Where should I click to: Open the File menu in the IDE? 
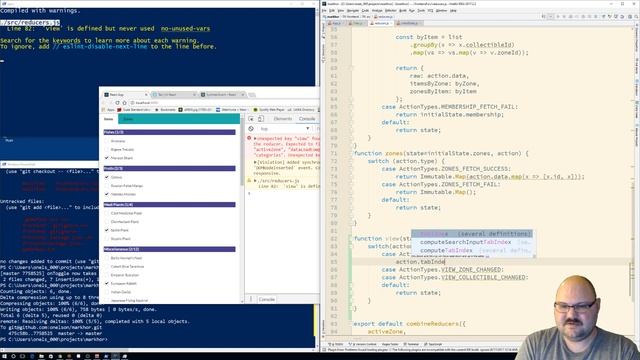pyautogui.click(x=324, y=11)
